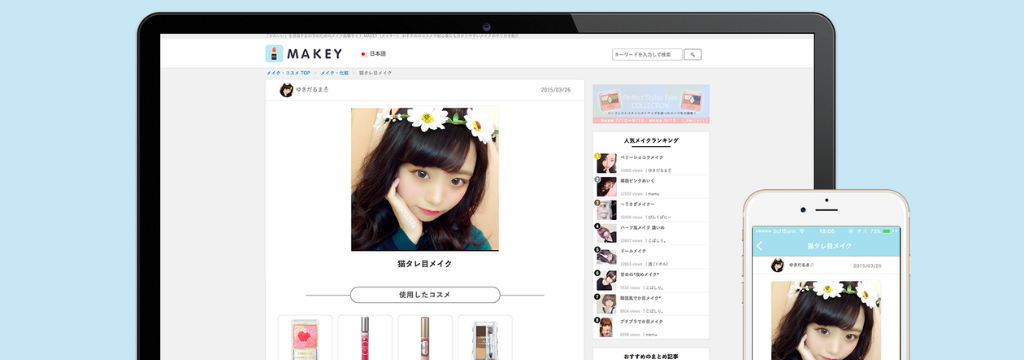This screenshot has height=360, width=1024.
Task: Open the red lip gloss product thumbnail
Action: pyautogui.click(x=365, y=337)
